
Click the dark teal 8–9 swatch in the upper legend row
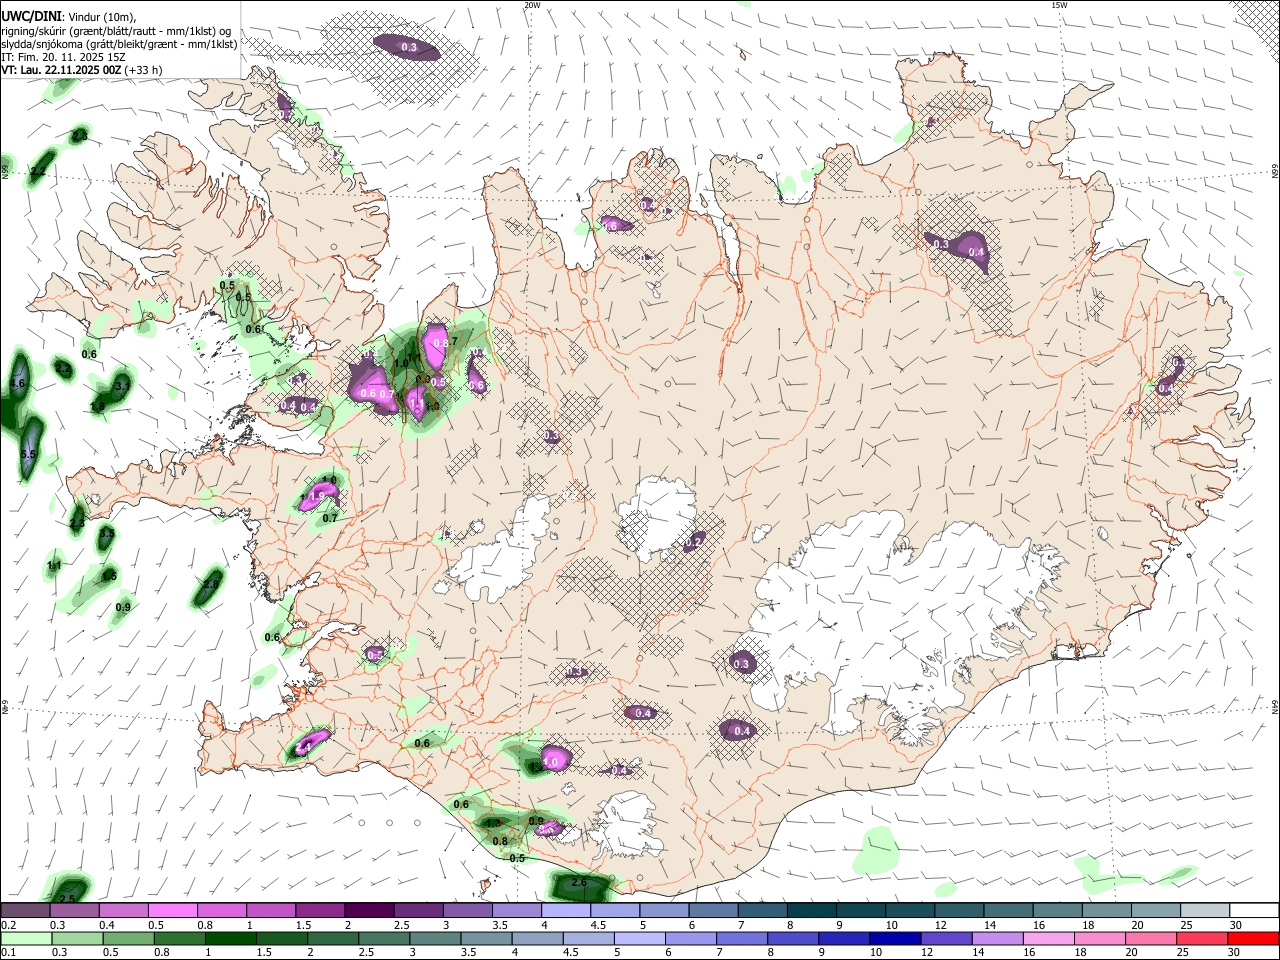(x=812, y=911)
